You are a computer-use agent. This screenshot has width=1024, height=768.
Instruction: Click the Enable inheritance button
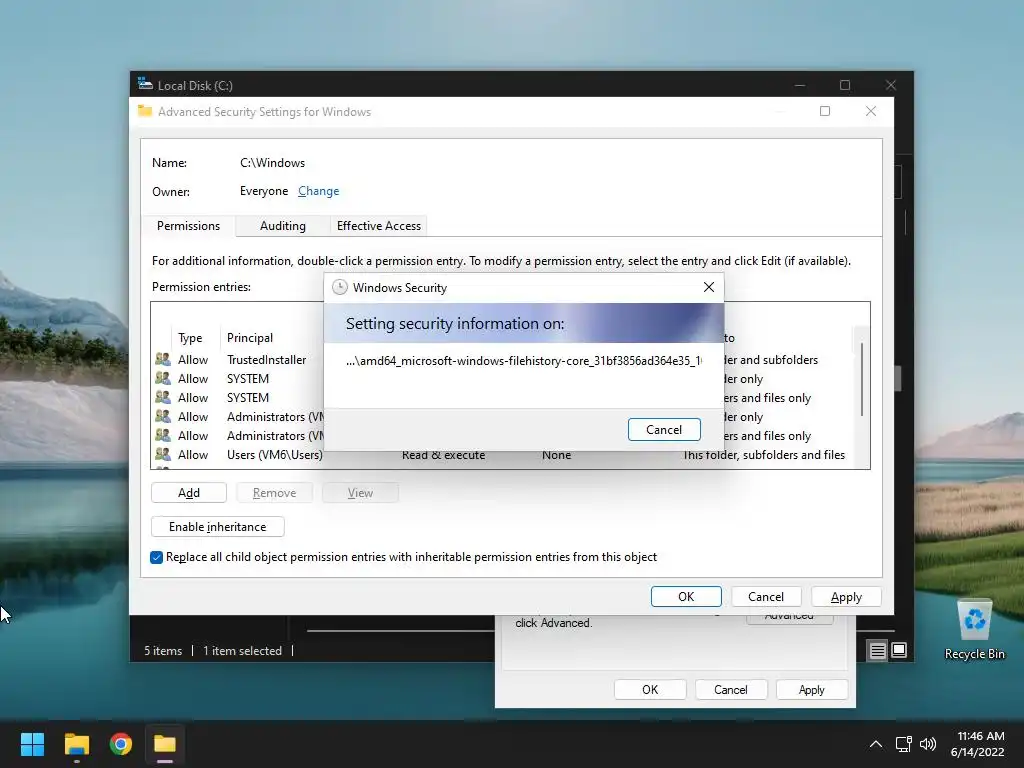tap(217, 526)
